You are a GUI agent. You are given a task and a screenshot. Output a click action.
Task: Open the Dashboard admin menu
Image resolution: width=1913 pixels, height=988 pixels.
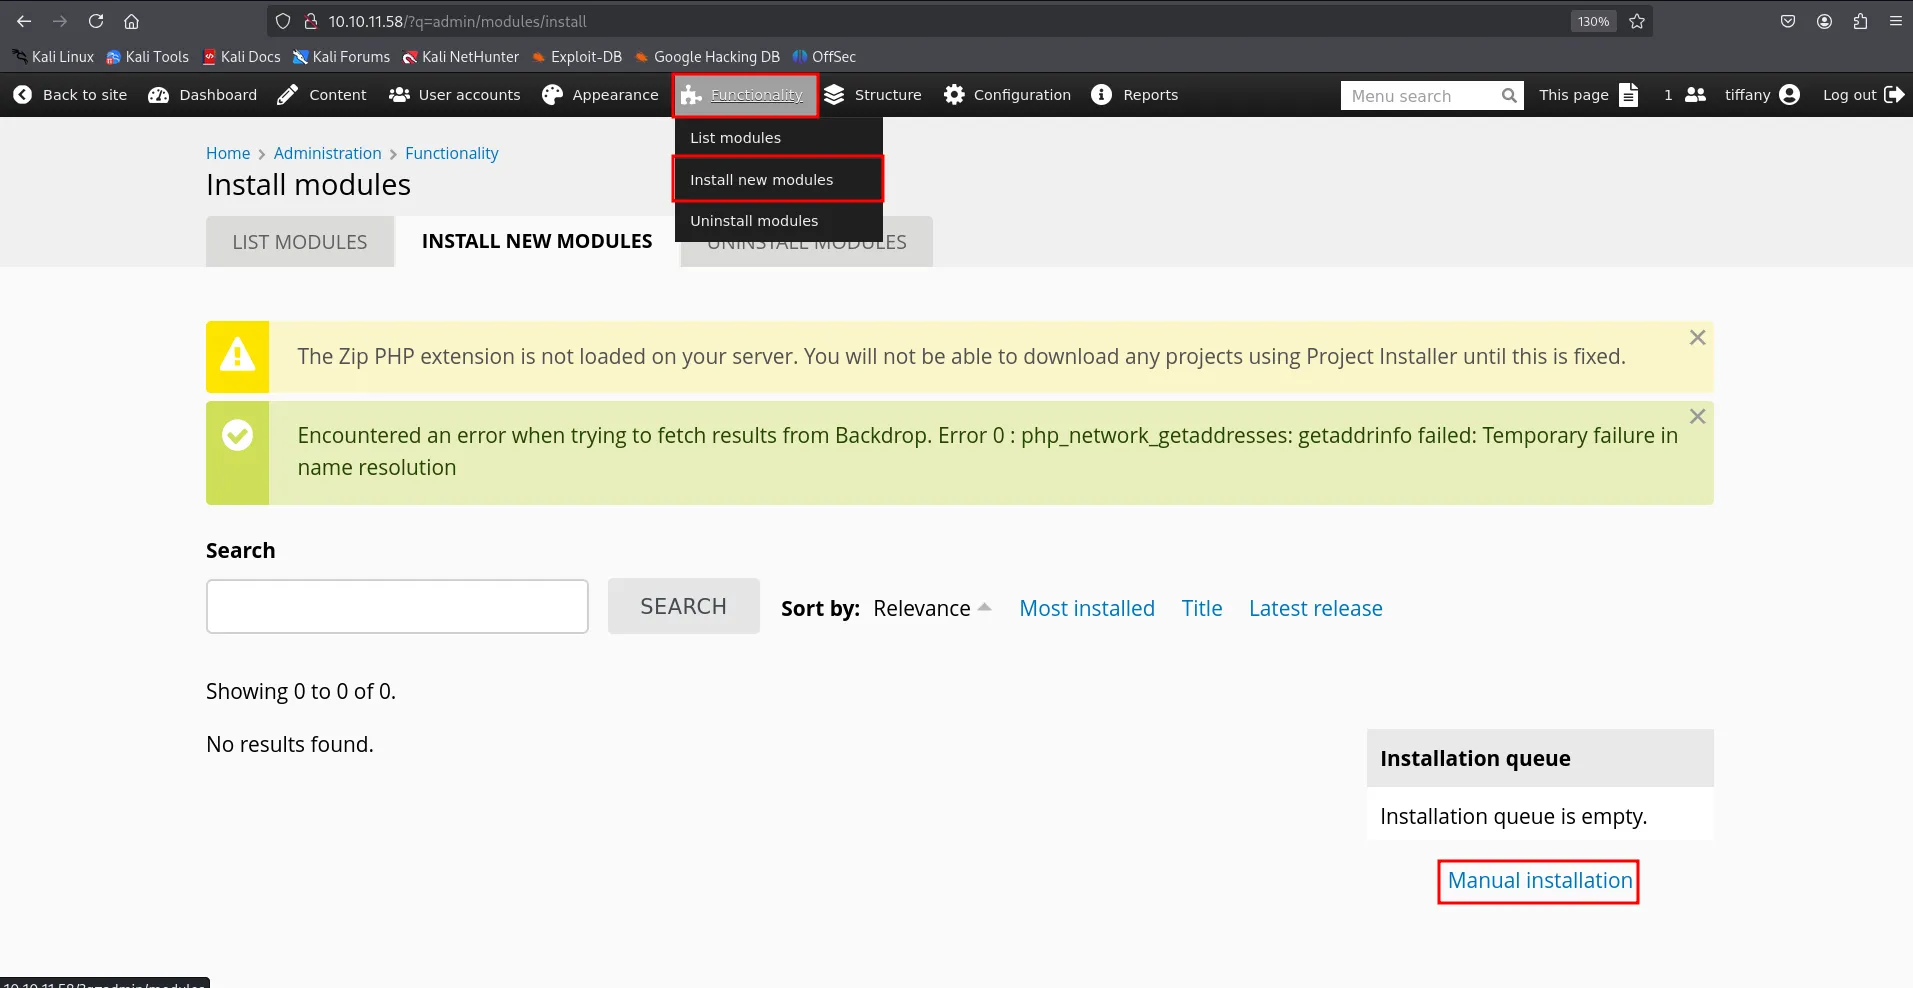coord(203,95)
